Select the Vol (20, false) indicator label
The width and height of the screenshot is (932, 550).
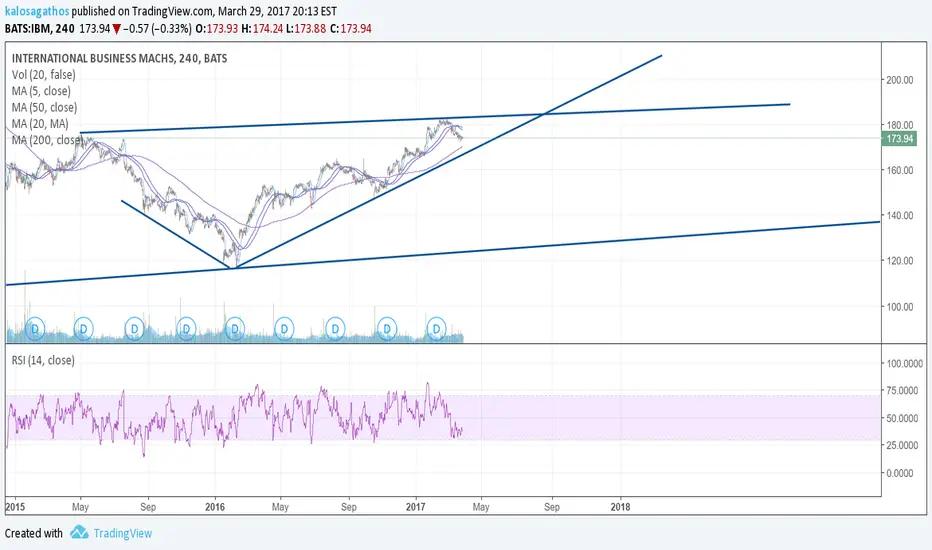(x=43, y=75)
